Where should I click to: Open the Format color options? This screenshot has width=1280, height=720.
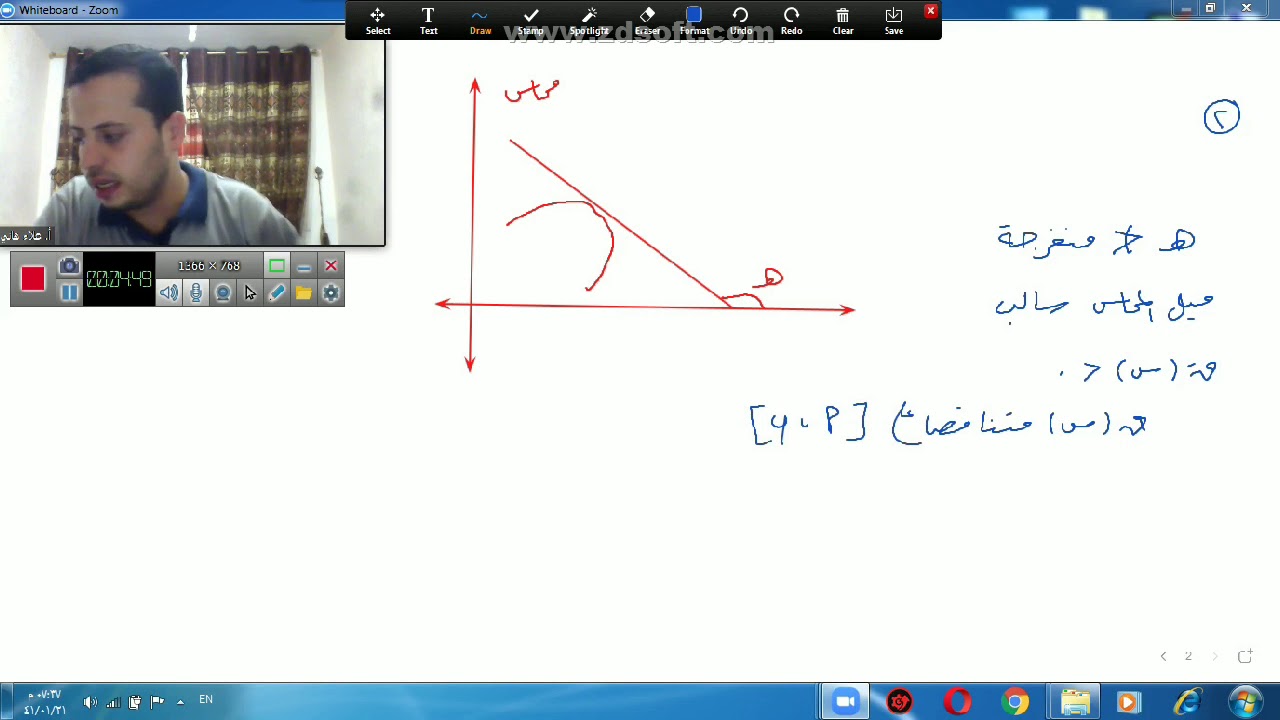[694, 20]
